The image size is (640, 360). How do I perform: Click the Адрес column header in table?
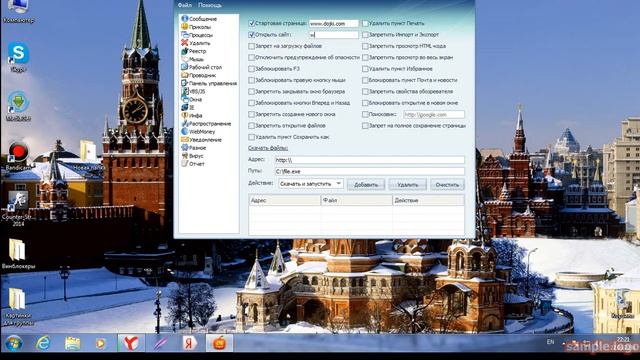(285, 200)
